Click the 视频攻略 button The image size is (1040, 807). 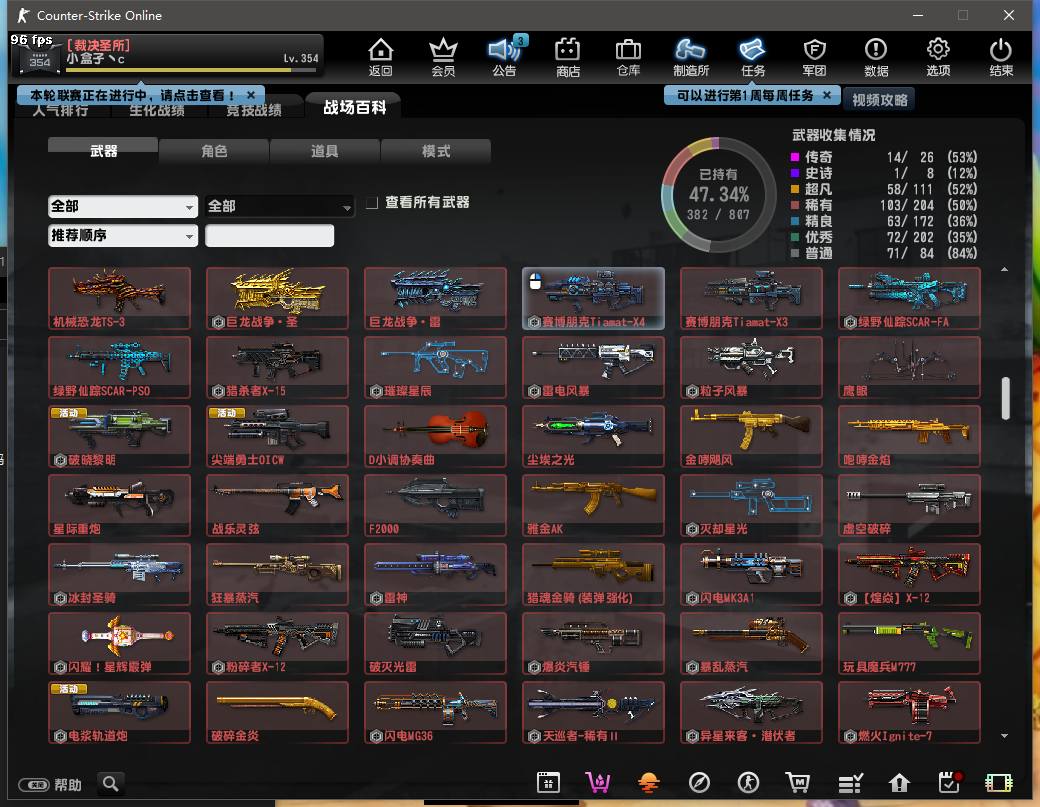pyautogui.click(x=879, y=99)
